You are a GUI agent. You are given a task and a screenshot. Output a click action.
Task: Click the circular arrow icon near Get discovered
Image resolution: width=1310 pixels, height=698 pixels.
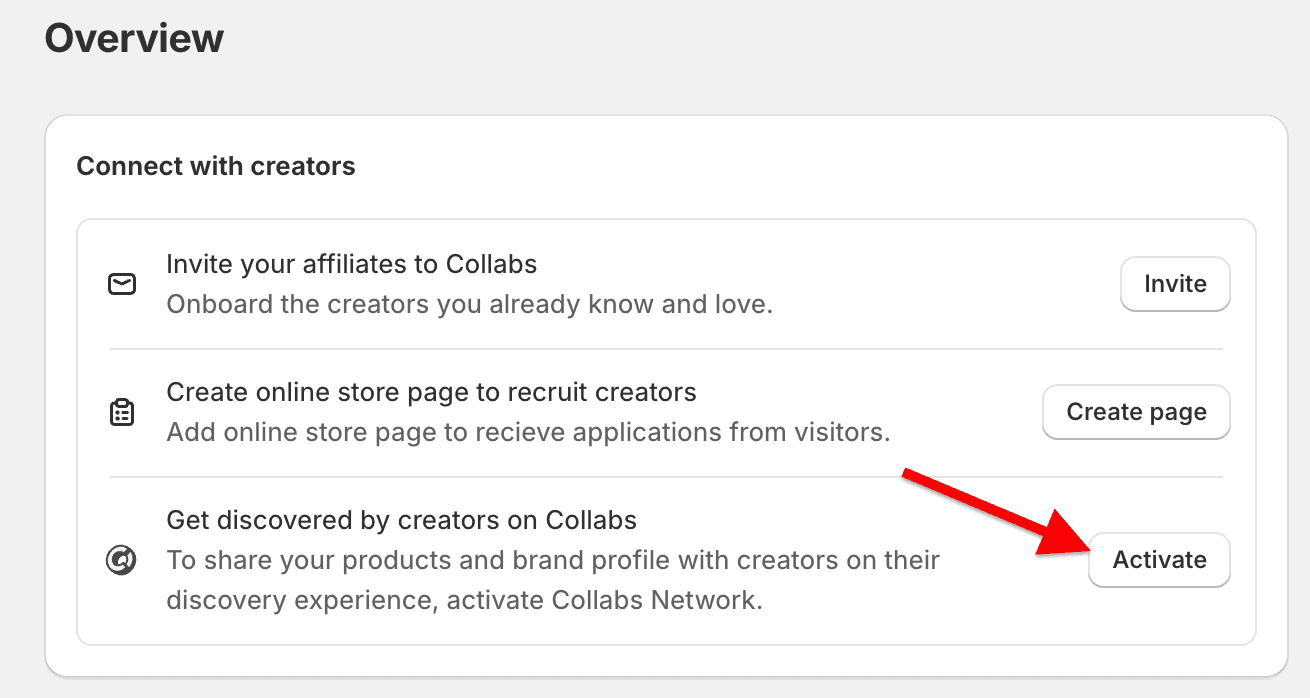coord(121,560)
